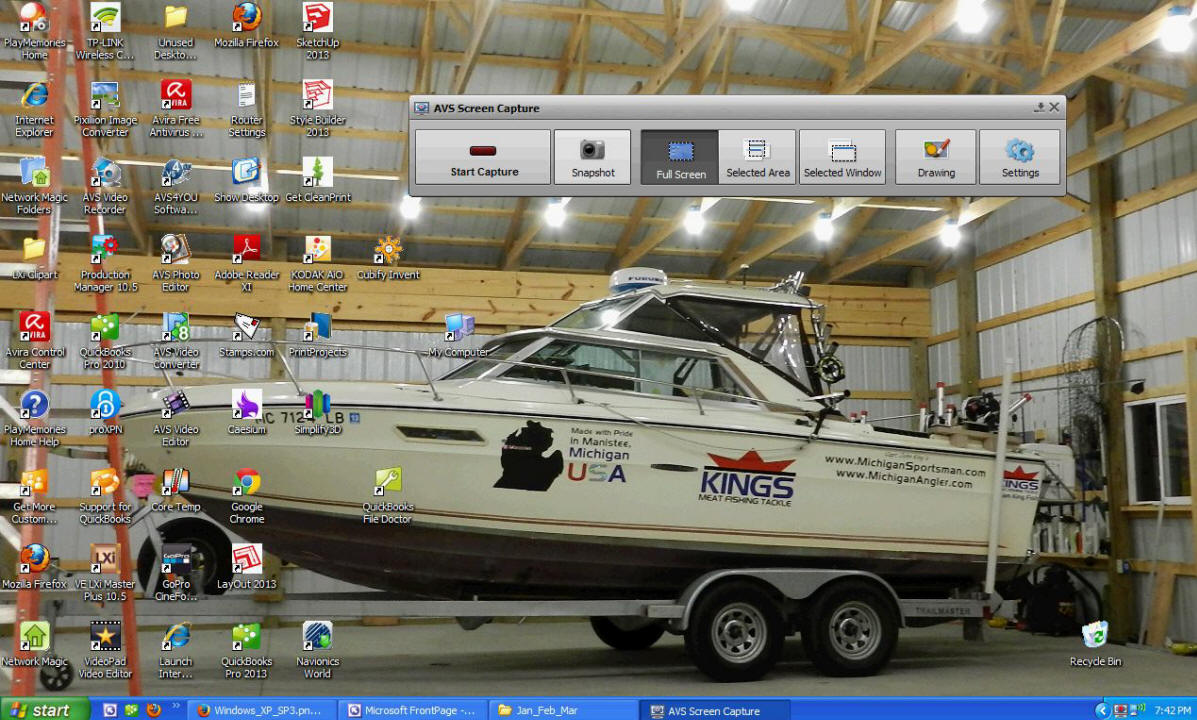The width and height of the screenshot is (1197, 720).
Task: Select the Recycle Bin icon
Action: click(1094, 635)
